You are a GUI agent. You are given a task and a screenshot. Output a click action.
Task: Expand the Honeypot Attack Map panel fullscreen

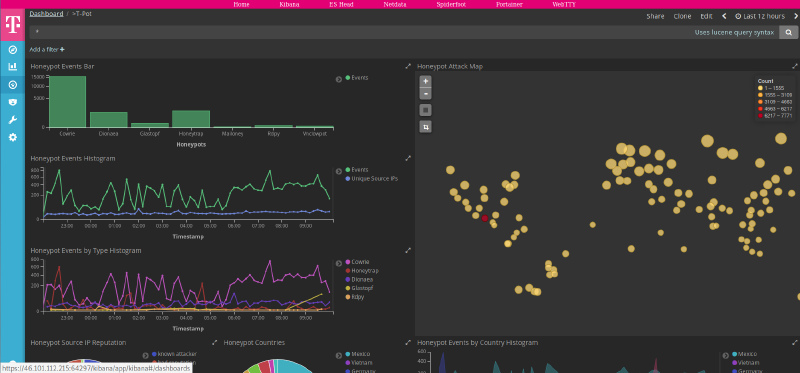795,66
